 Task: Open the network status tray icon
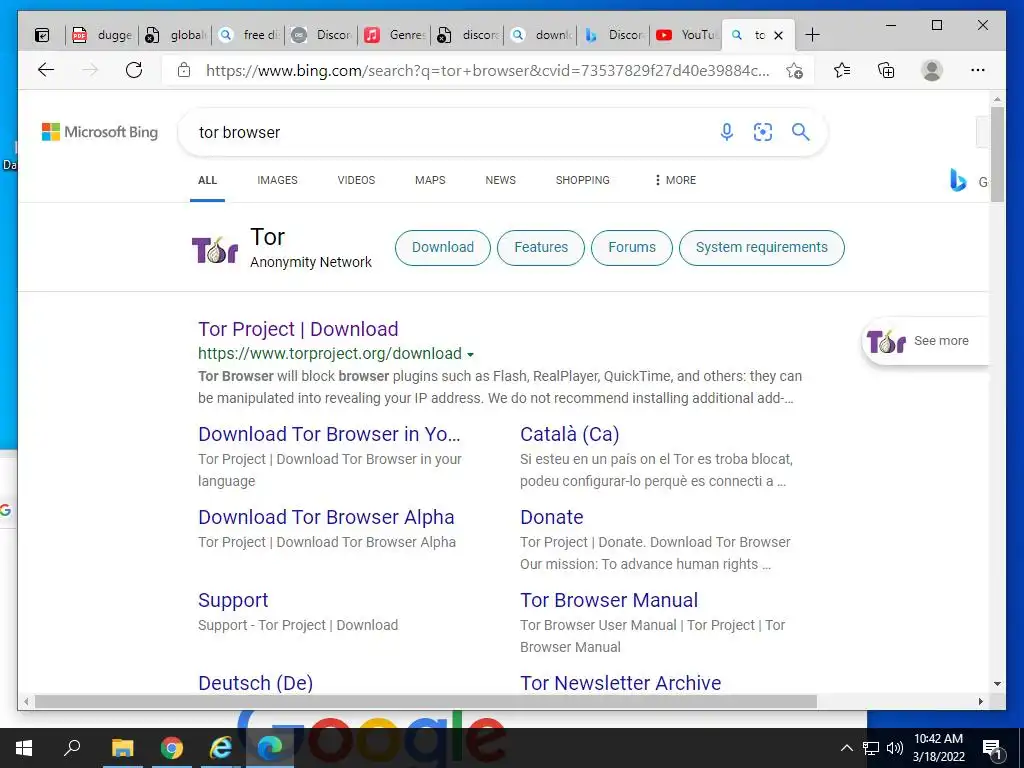click(871, 748)
